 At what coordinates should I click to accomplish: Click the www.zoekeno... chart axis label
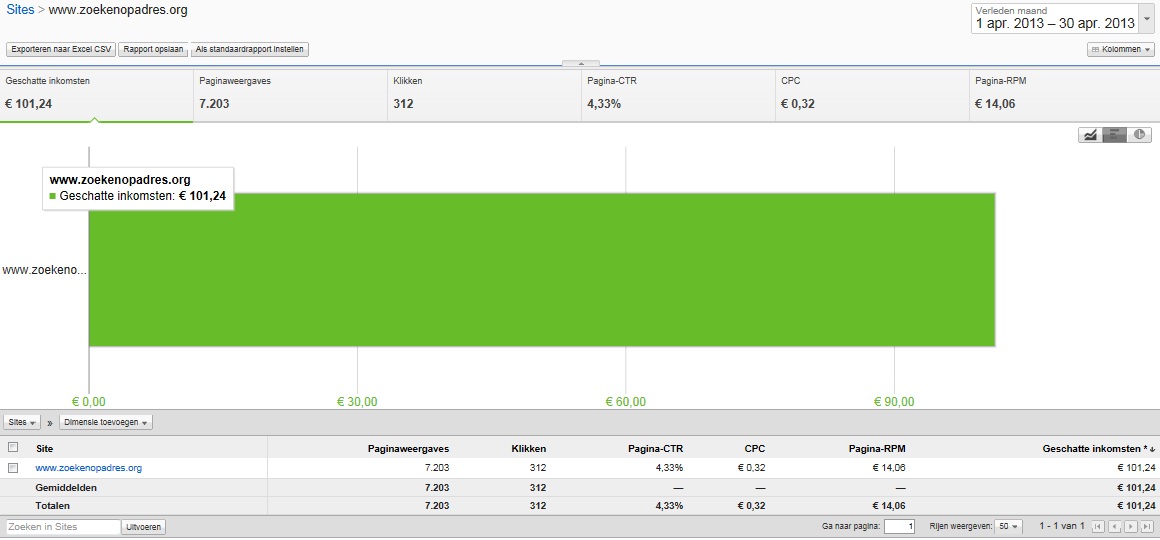coord(44,270)
